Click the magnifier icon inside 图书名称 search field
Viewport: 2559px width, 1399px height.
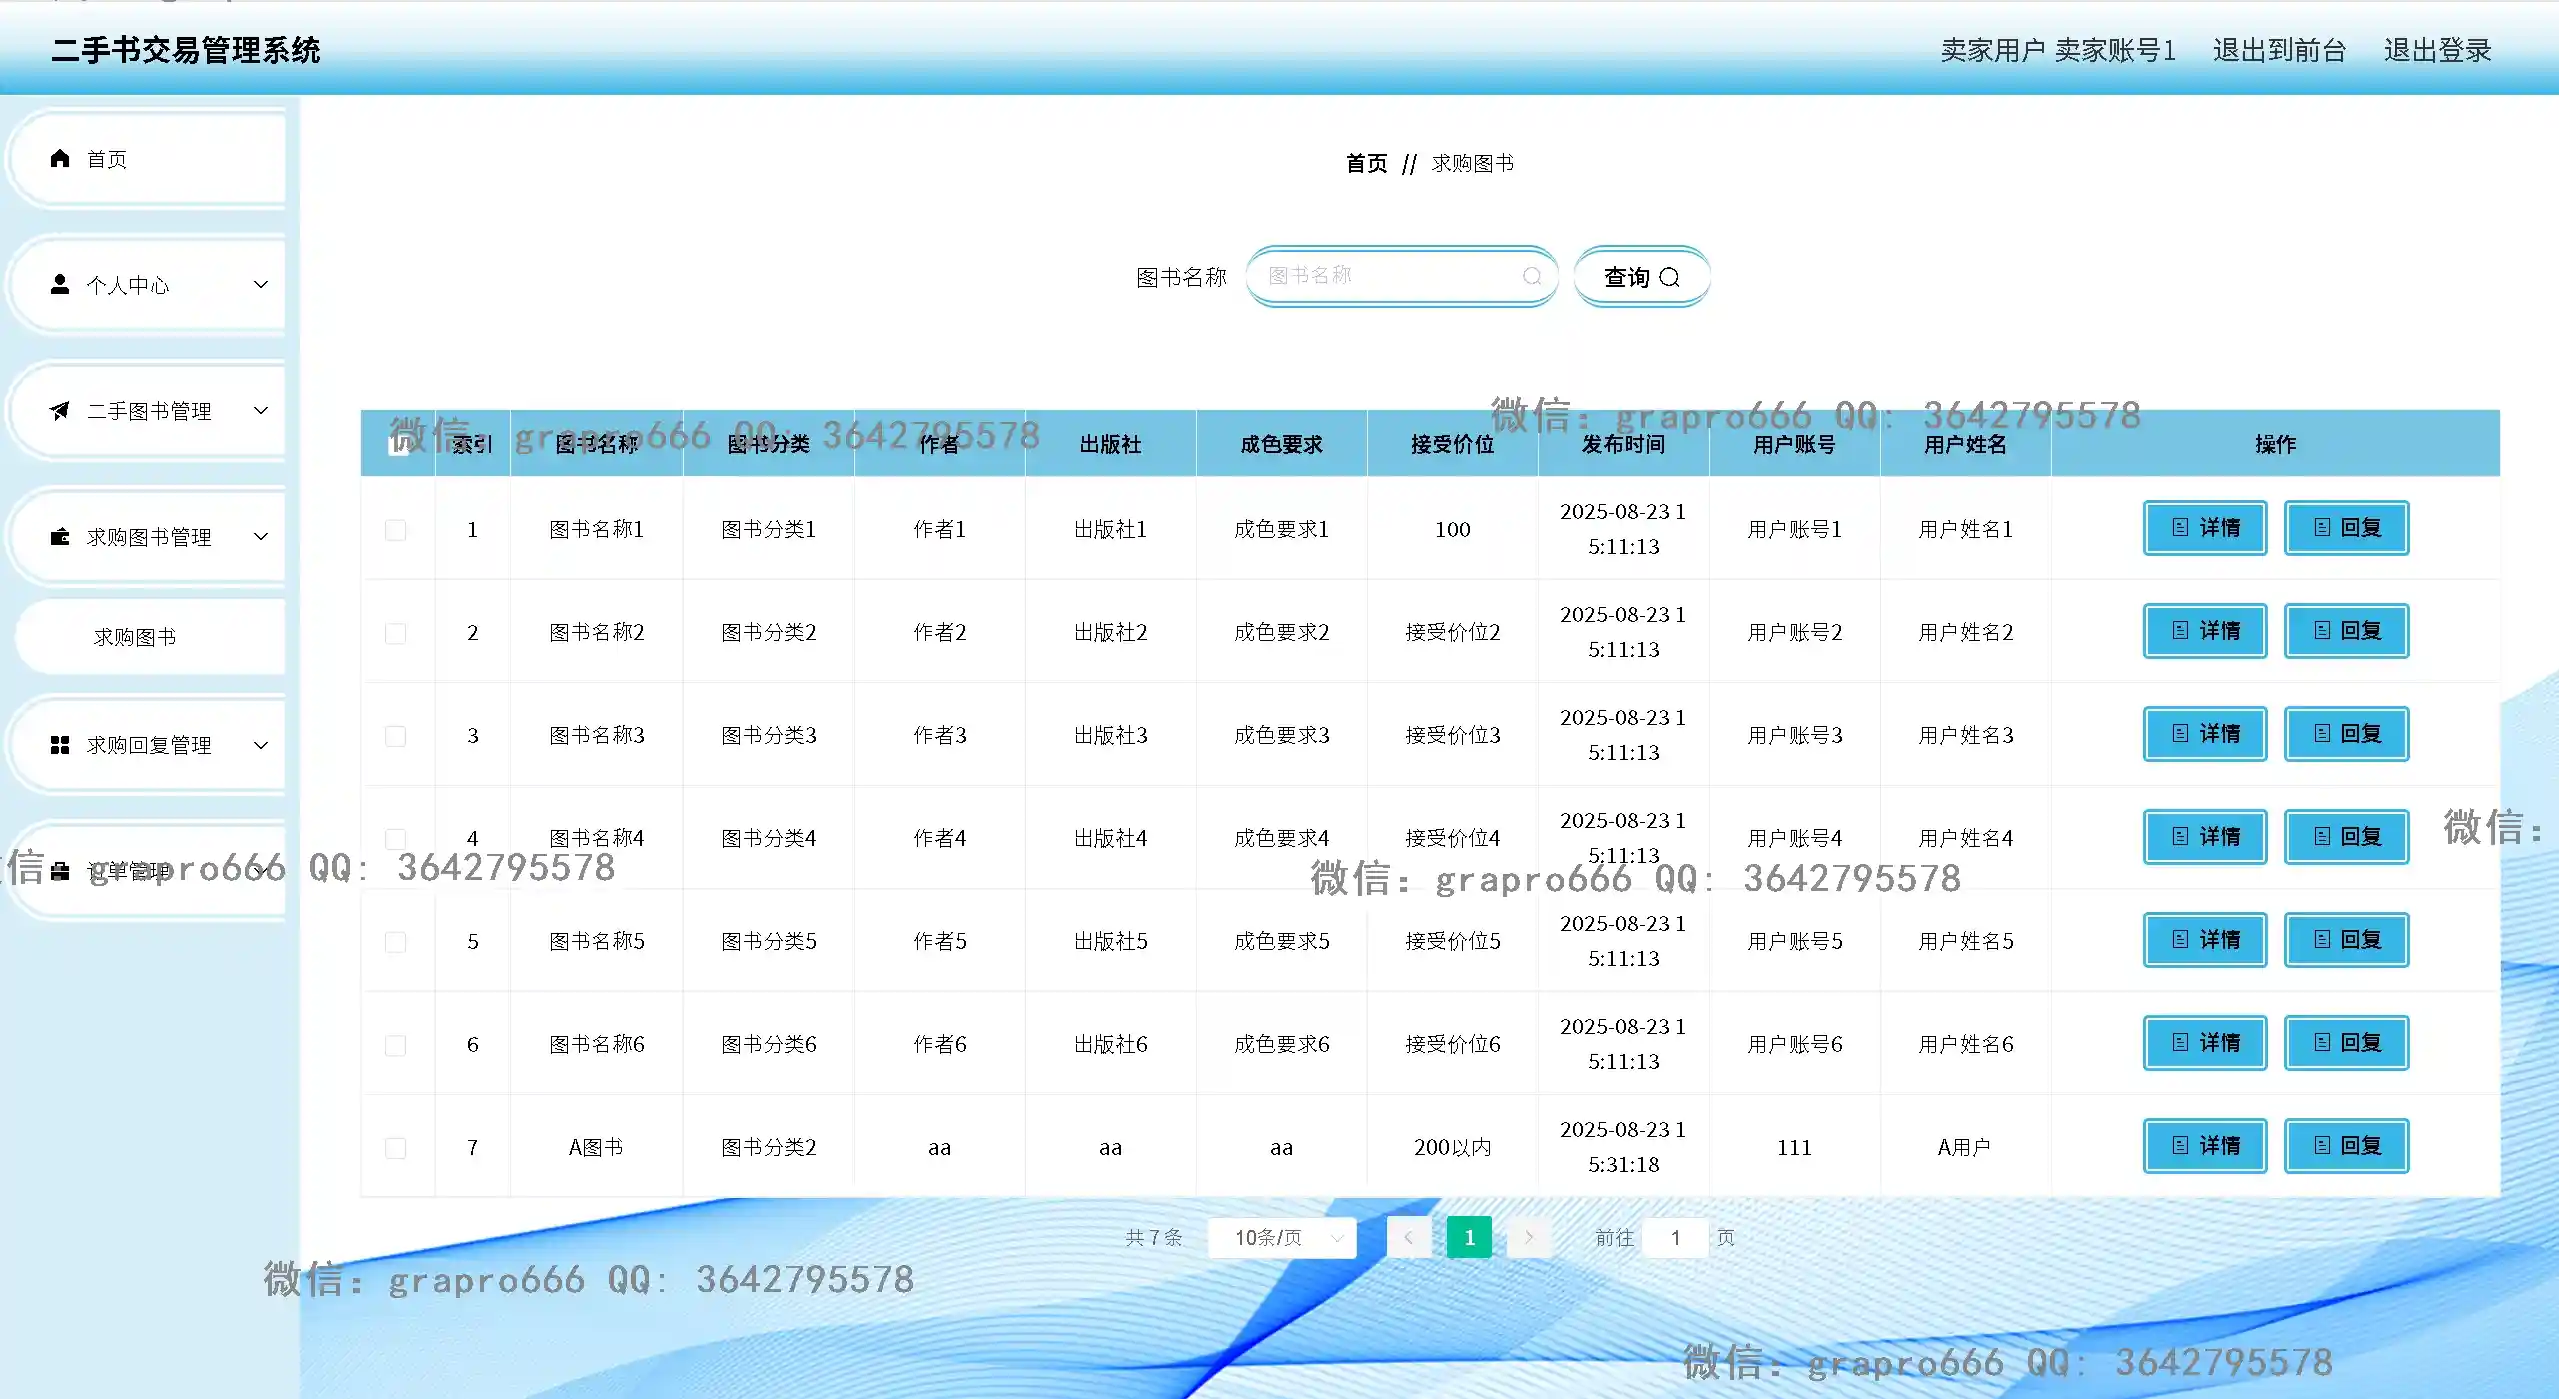point(1531,277)
